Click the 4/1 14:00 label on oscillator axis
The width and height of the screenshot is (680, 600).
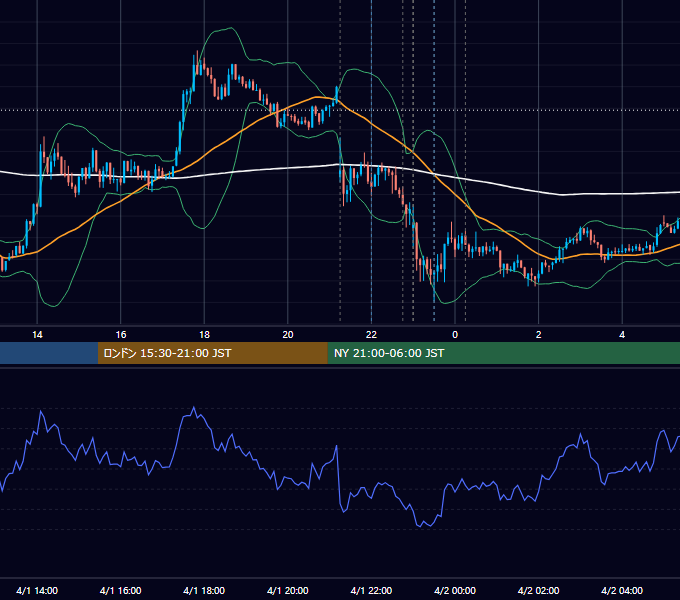click(37, 590)
